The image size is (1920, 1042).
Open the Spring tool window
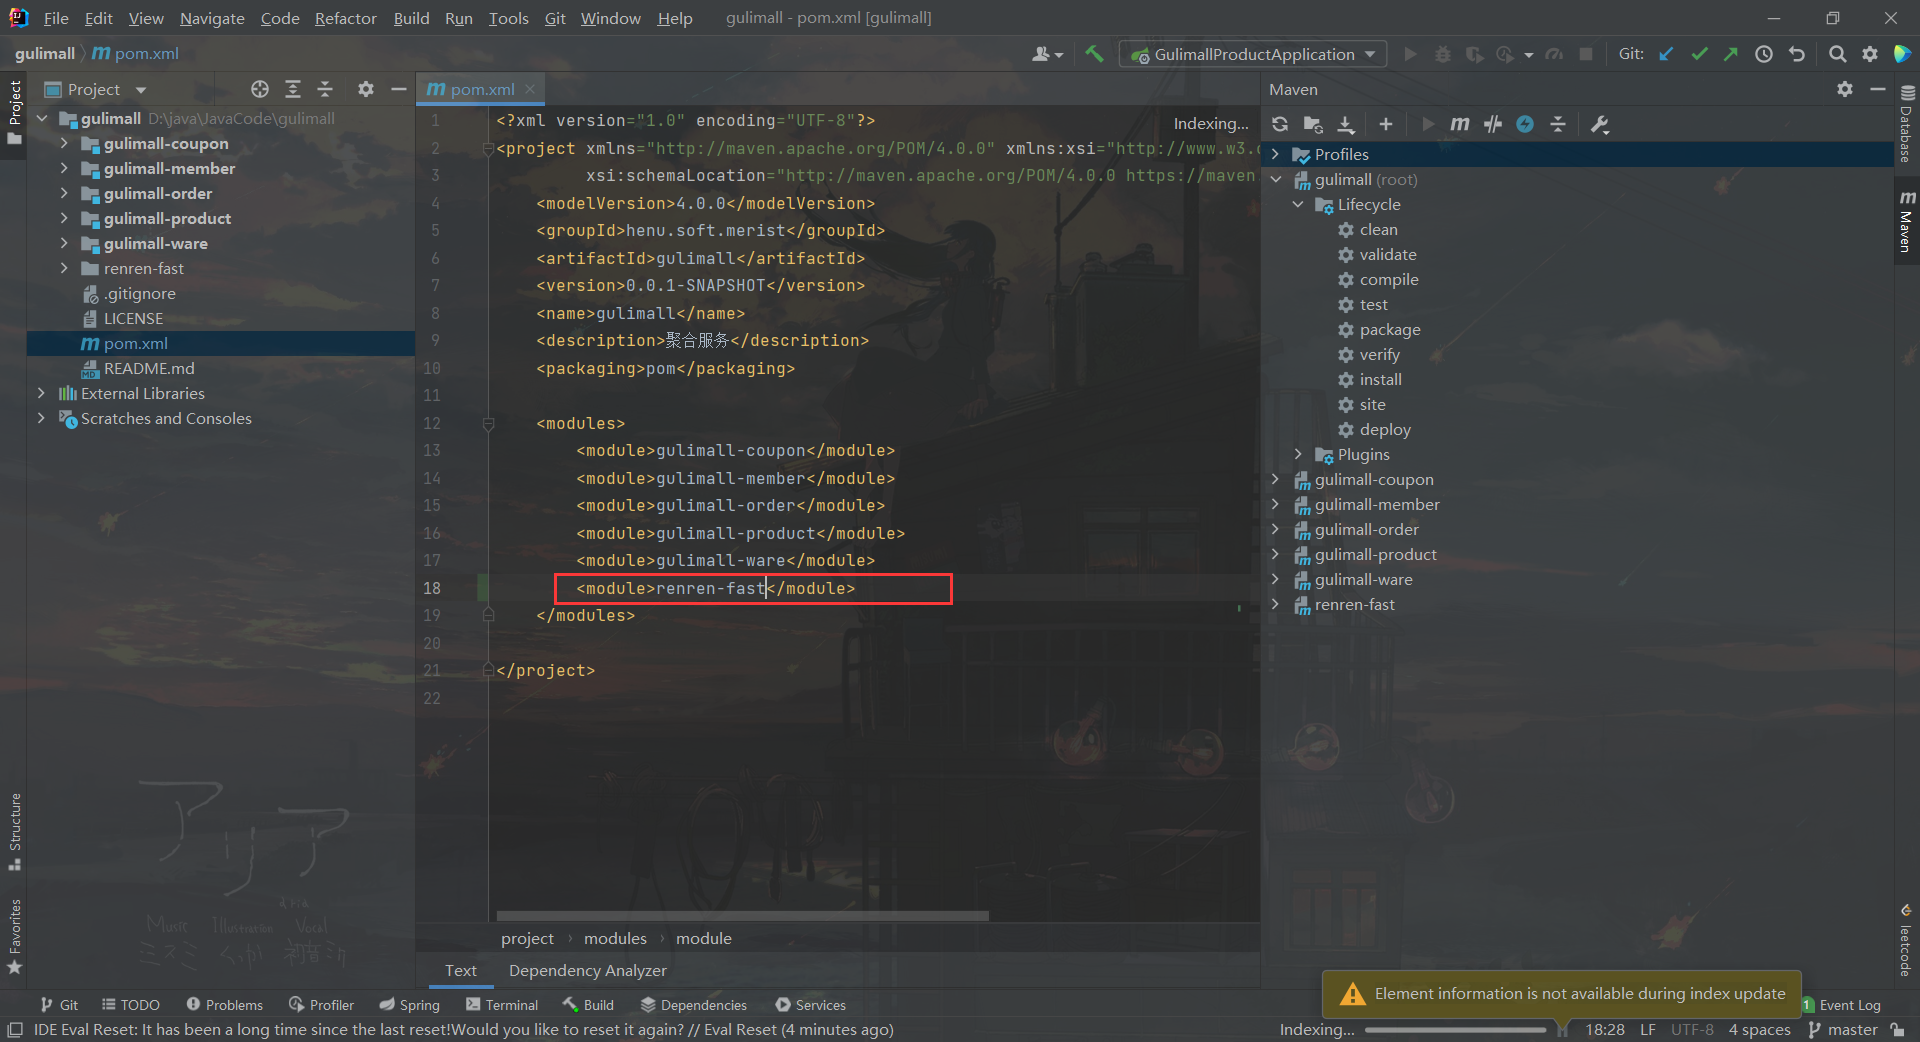(409, 1005)
